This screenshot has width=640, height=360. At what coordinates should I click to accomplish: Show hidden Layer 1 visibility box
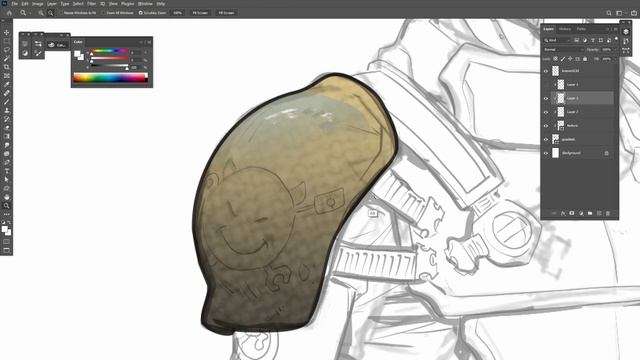point(546,84)
